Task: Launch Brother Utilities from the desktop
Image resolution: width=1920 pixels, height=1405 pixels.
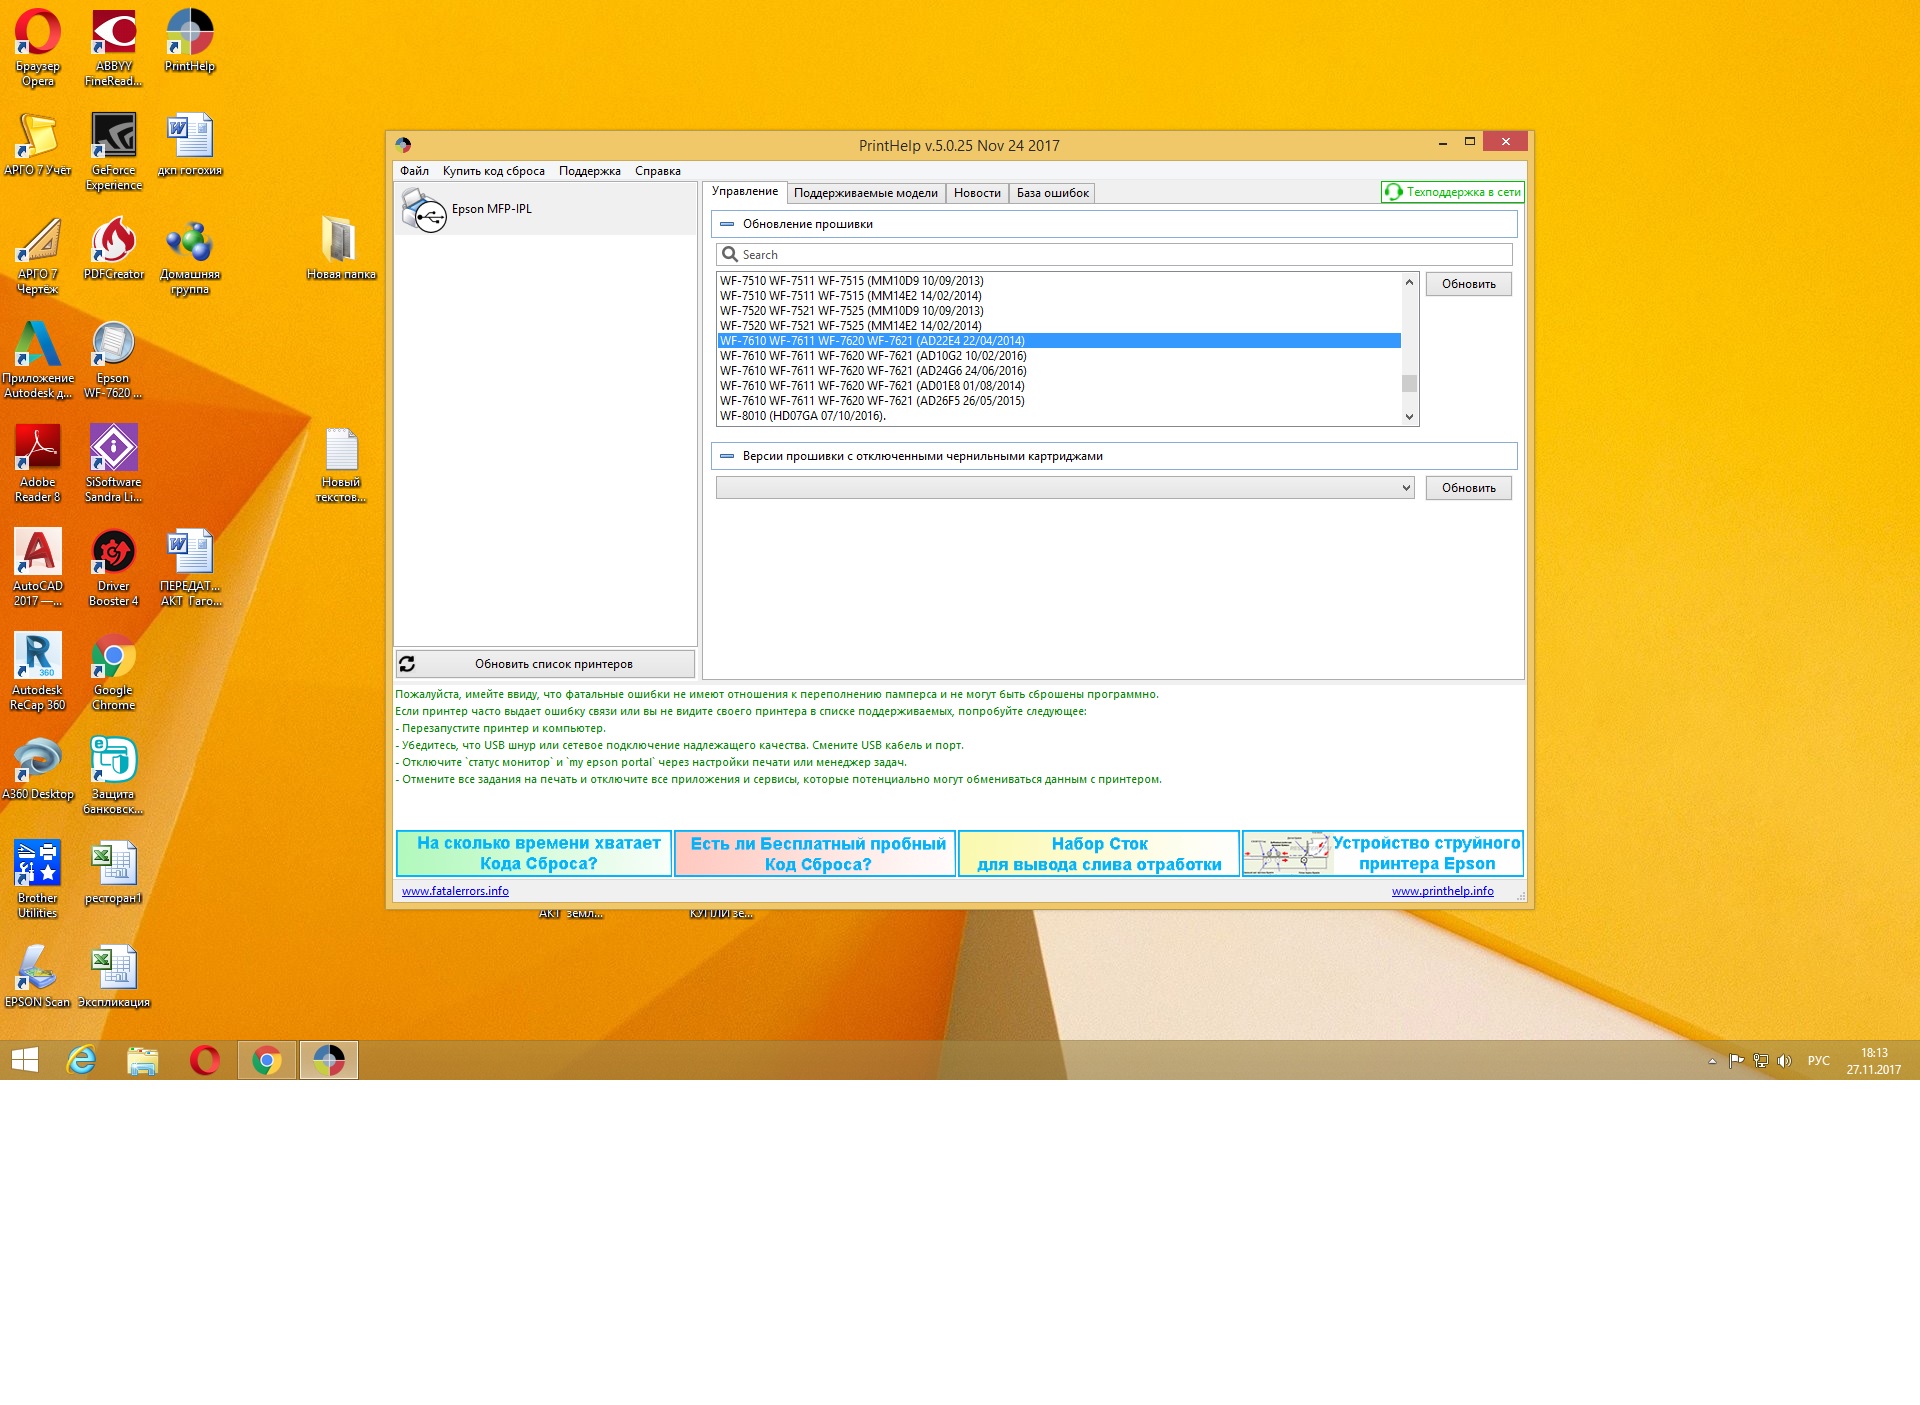Action: (x=38, y=880)
